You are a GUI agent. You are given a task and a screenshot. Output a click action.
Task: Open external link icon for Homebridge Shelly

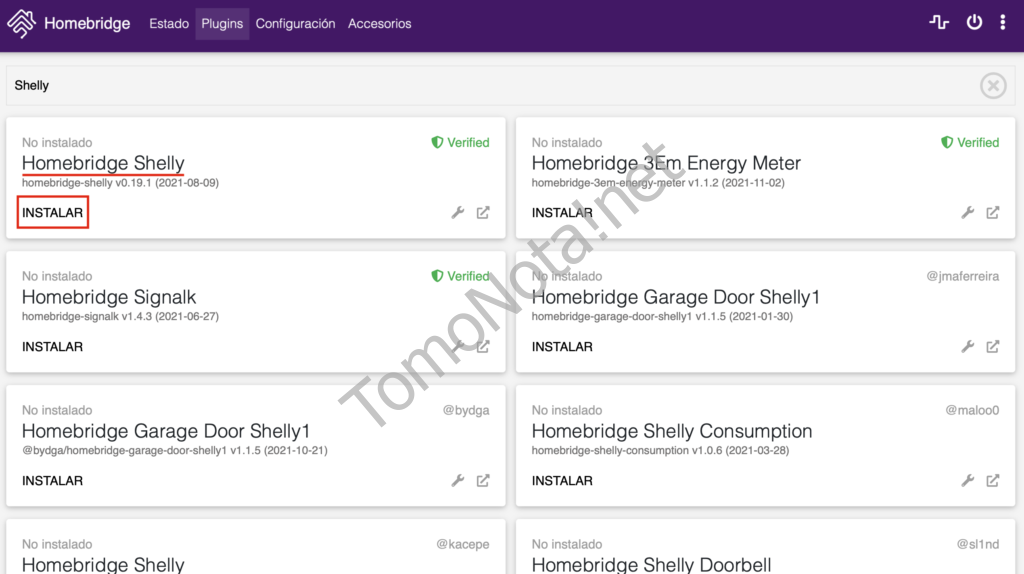pos(483,213)
